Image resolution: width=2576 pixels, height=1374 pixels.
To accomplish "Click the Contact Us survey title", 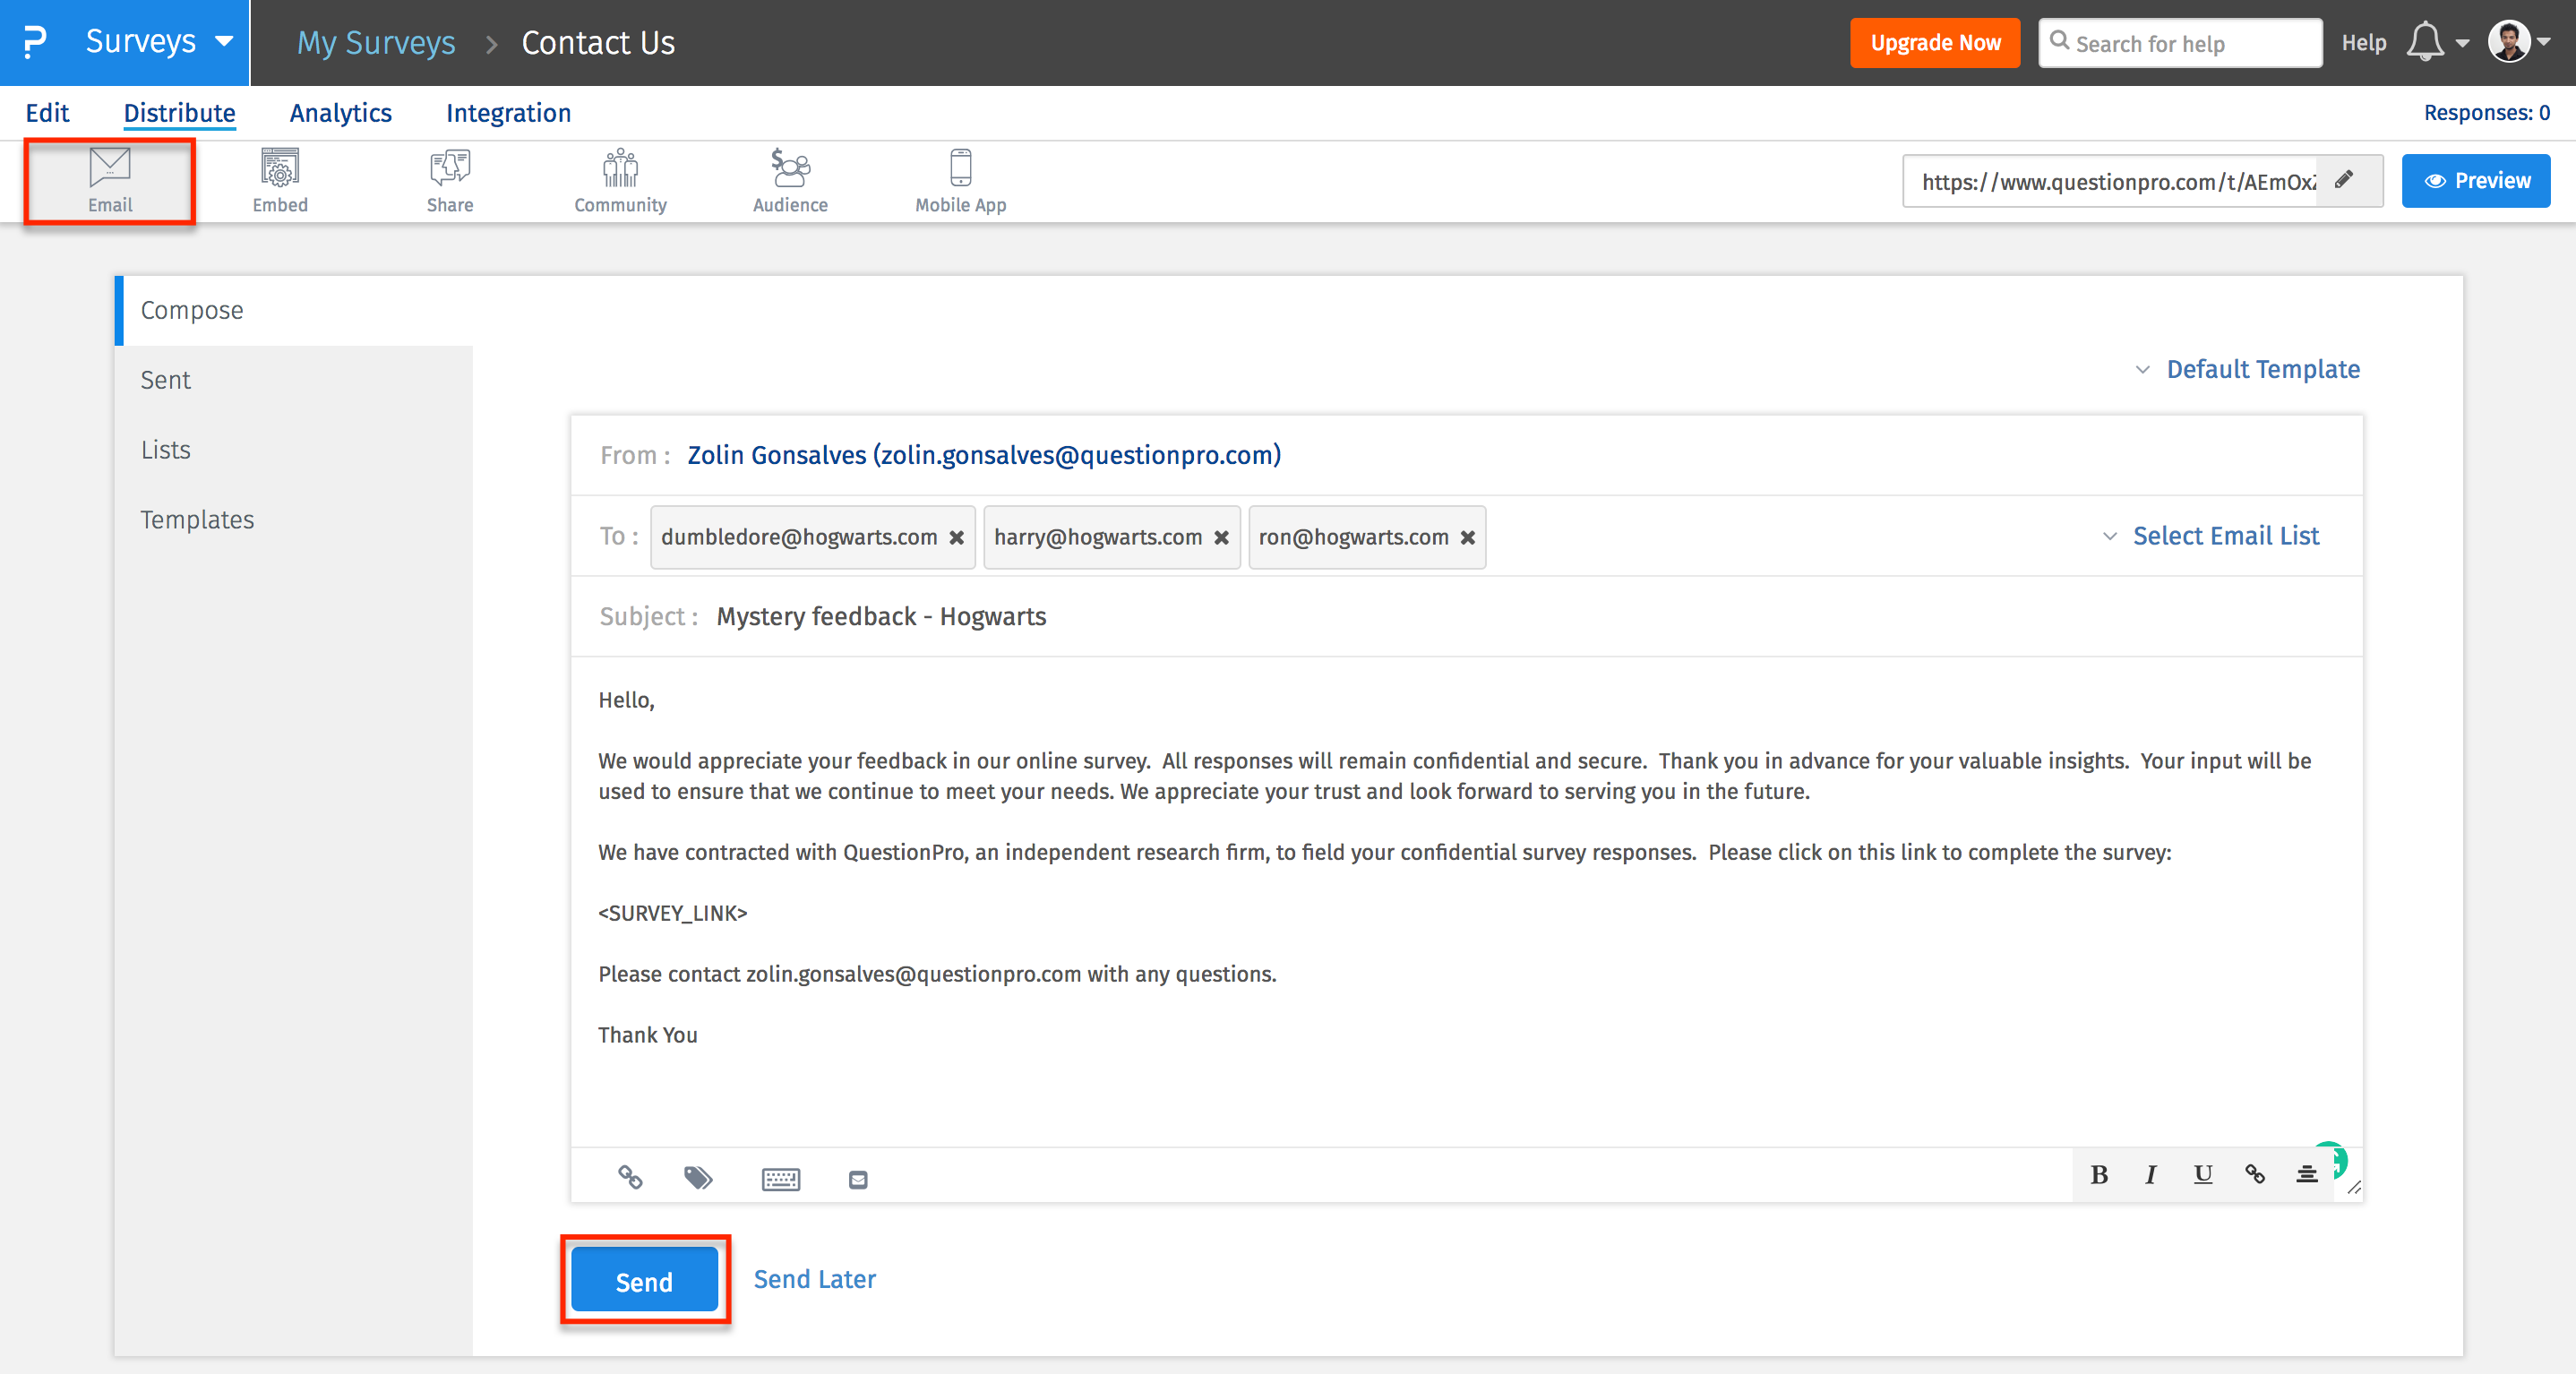I will (x=598, y=43).
